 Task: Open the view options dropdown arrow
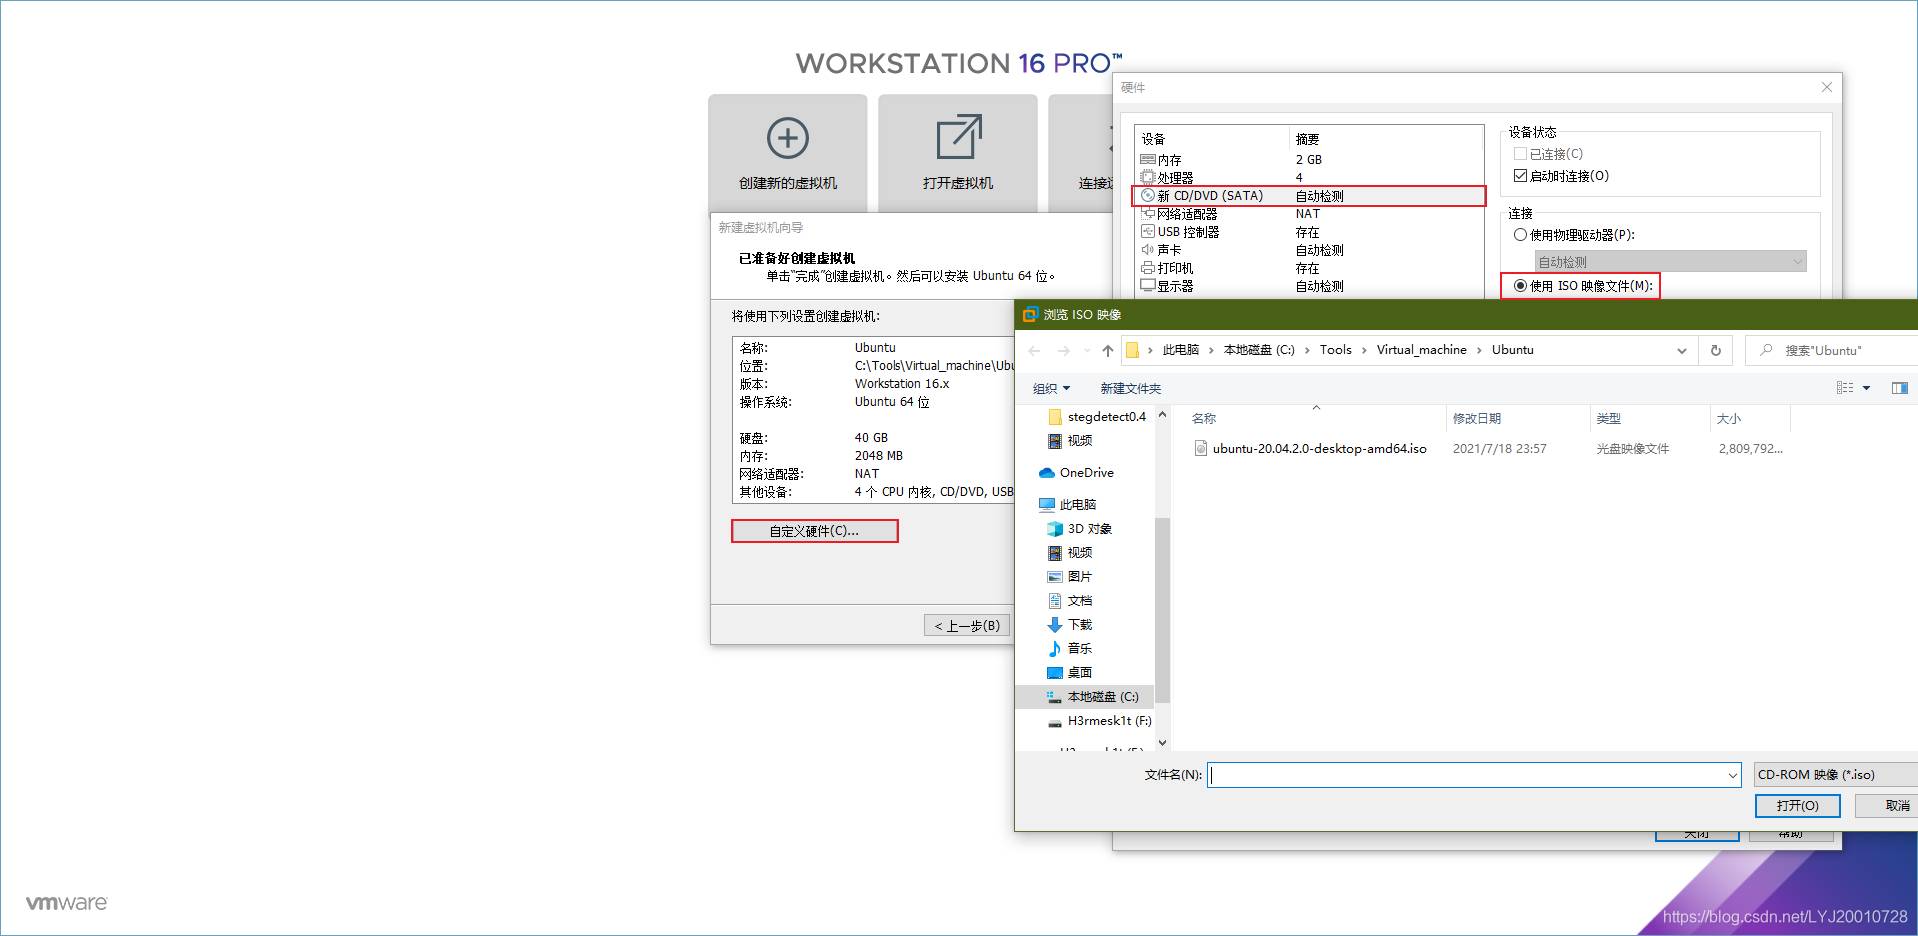point(1866,388)
